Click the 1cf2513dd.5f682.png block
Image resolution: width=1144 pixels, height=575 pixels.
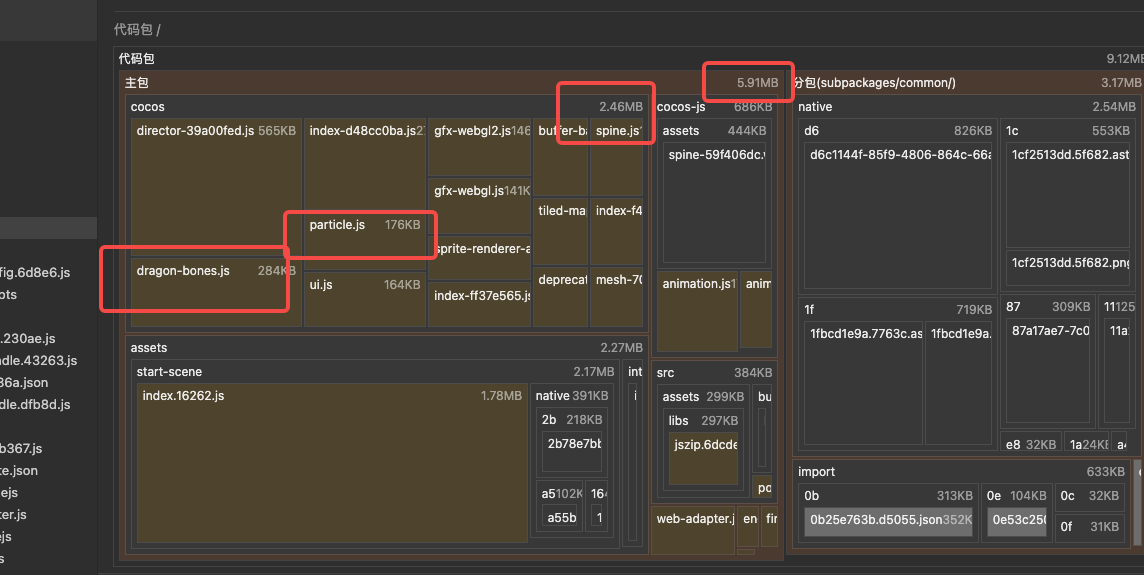click(x=1067, y=270)
